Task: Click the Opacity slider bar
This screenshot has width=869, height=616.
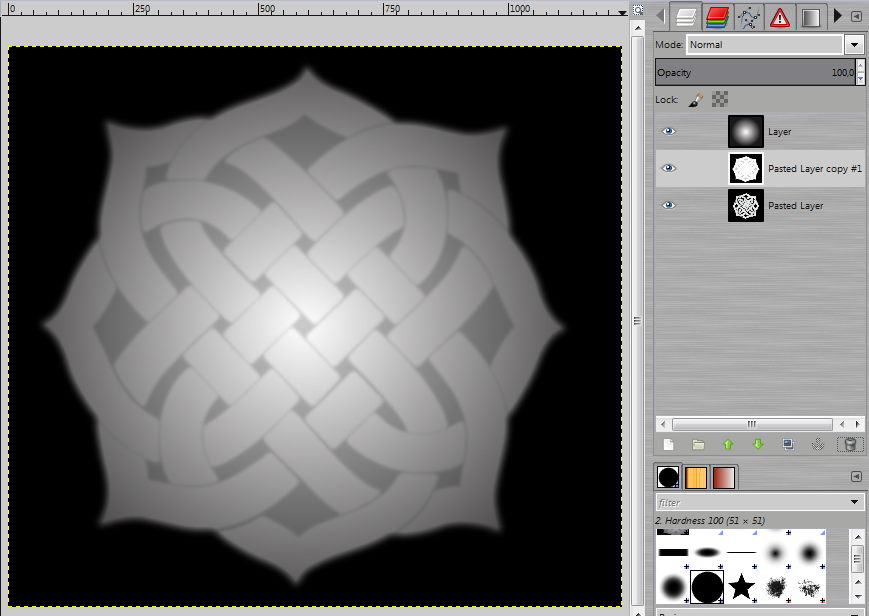Action: (x=755, y=73)
